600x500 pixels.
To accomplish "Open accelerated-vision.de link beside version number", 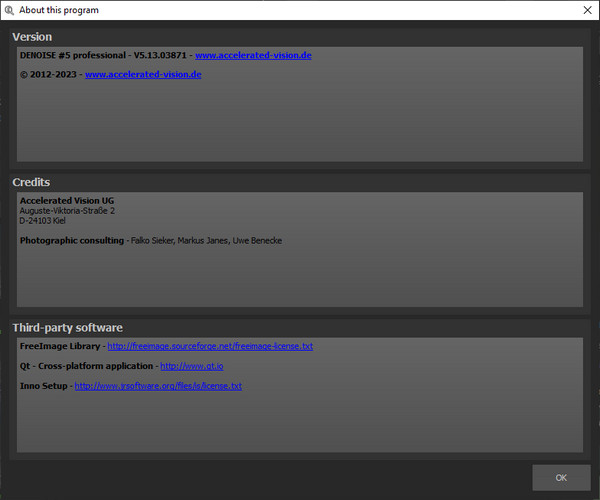I will [x=253, y=55].
